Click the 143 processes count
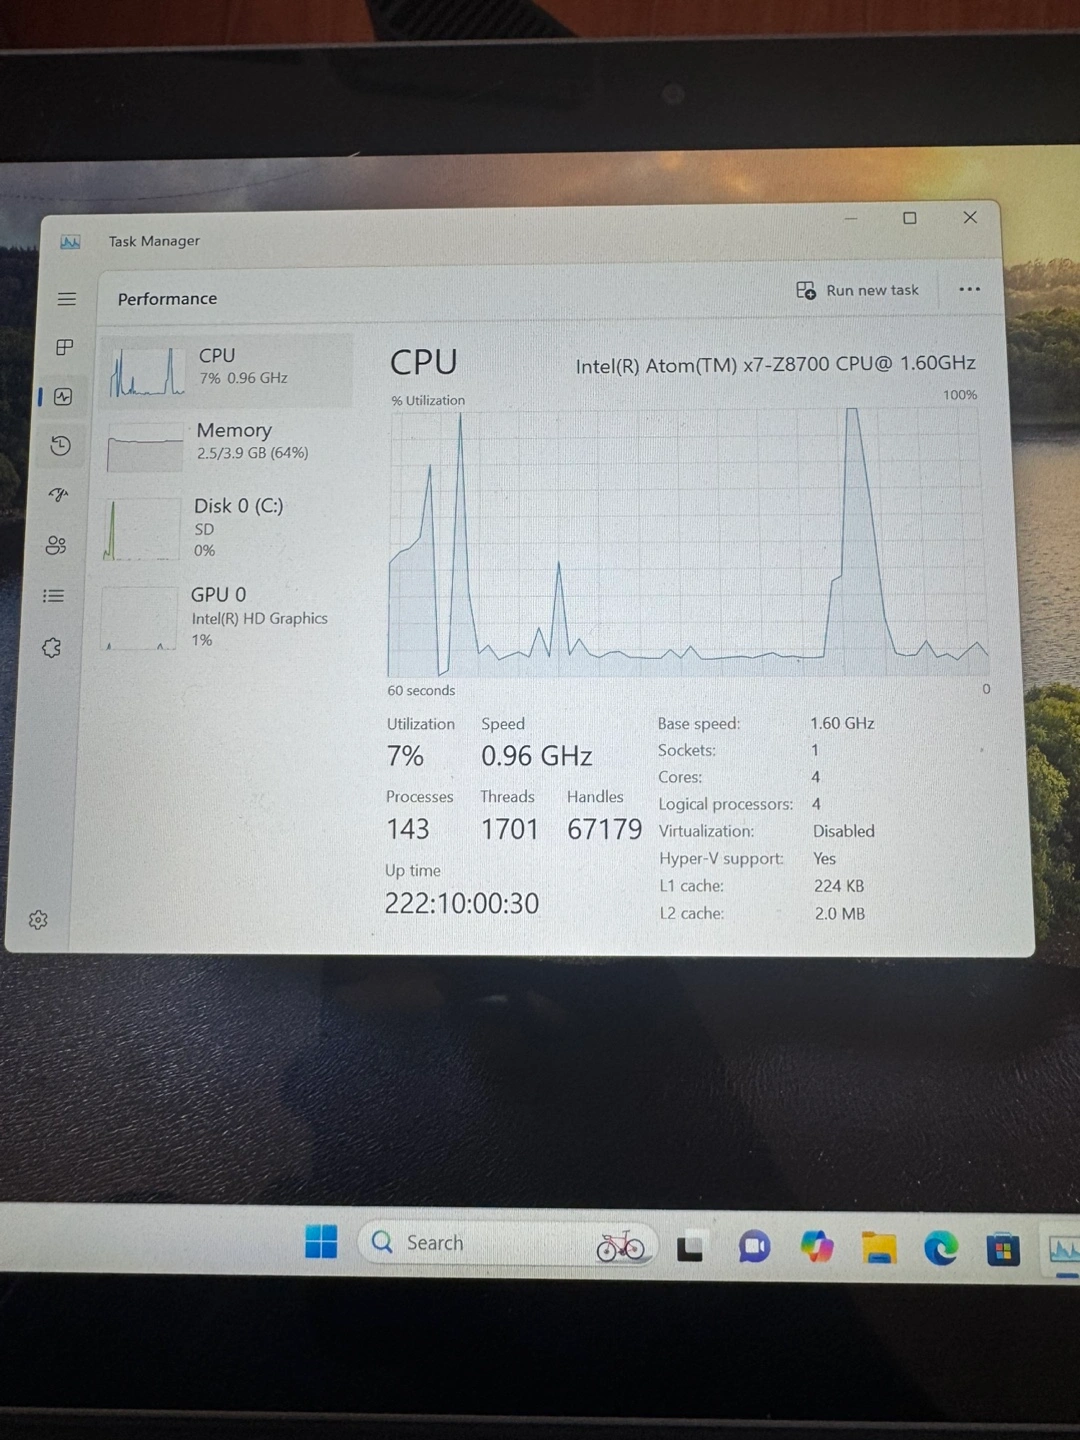The height and width of the screenshot is (1440, 1080). click(x=407, y=829)
